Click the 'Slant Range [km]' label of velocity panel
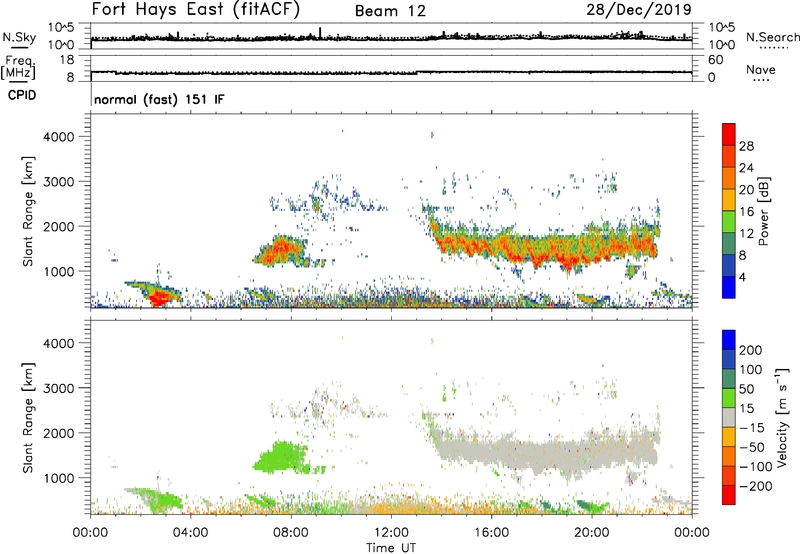The image size is (800, 554). pyautogui.click(x=28, y=418)
